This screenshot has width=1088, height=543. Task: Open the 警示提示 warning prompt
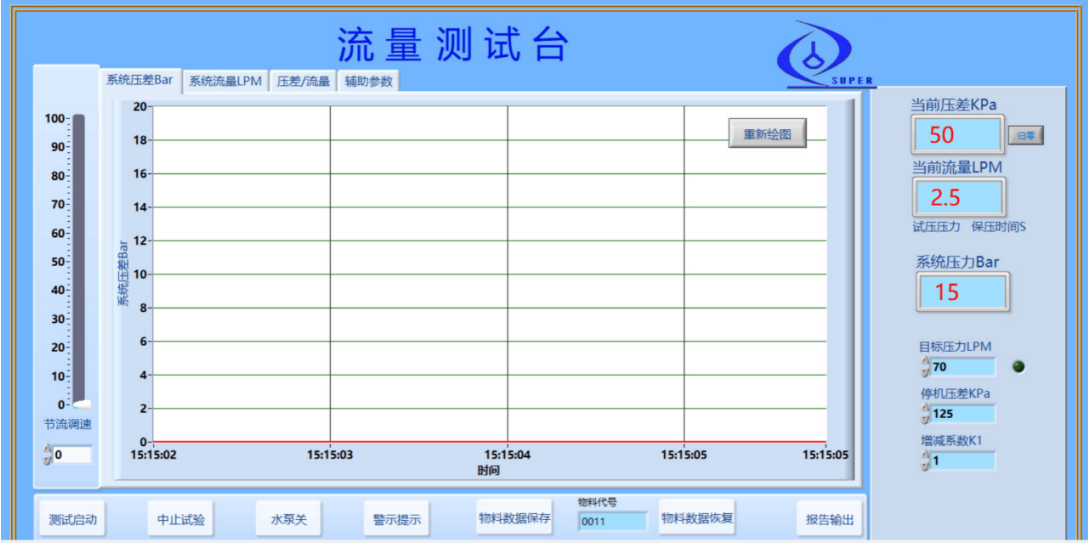(396, 519)
